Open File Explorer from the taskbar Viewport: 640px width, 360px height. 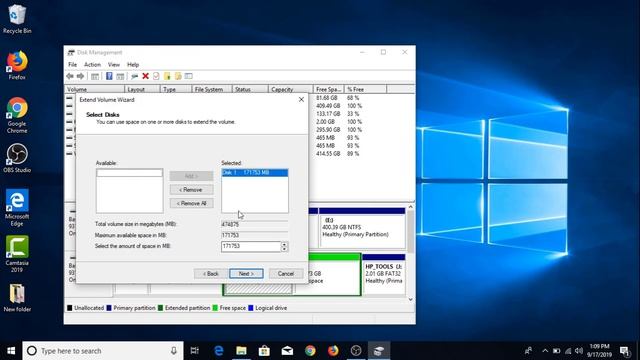click(241, 351)
